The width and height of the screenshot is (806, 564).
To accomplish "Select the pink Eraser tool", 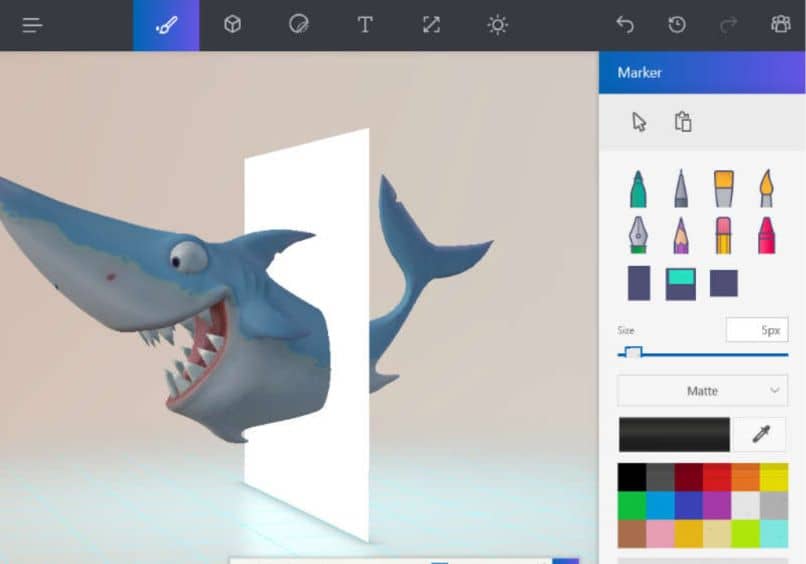I will (723, 235).
